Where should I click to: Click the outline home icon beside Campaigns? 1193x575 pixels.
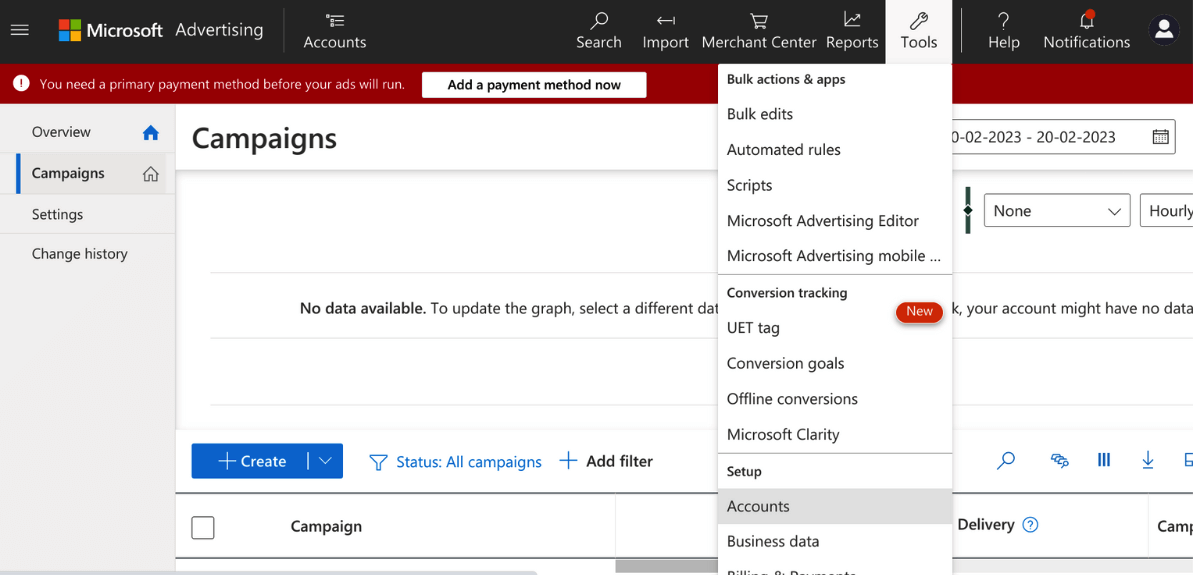click(x=151, y=173)
